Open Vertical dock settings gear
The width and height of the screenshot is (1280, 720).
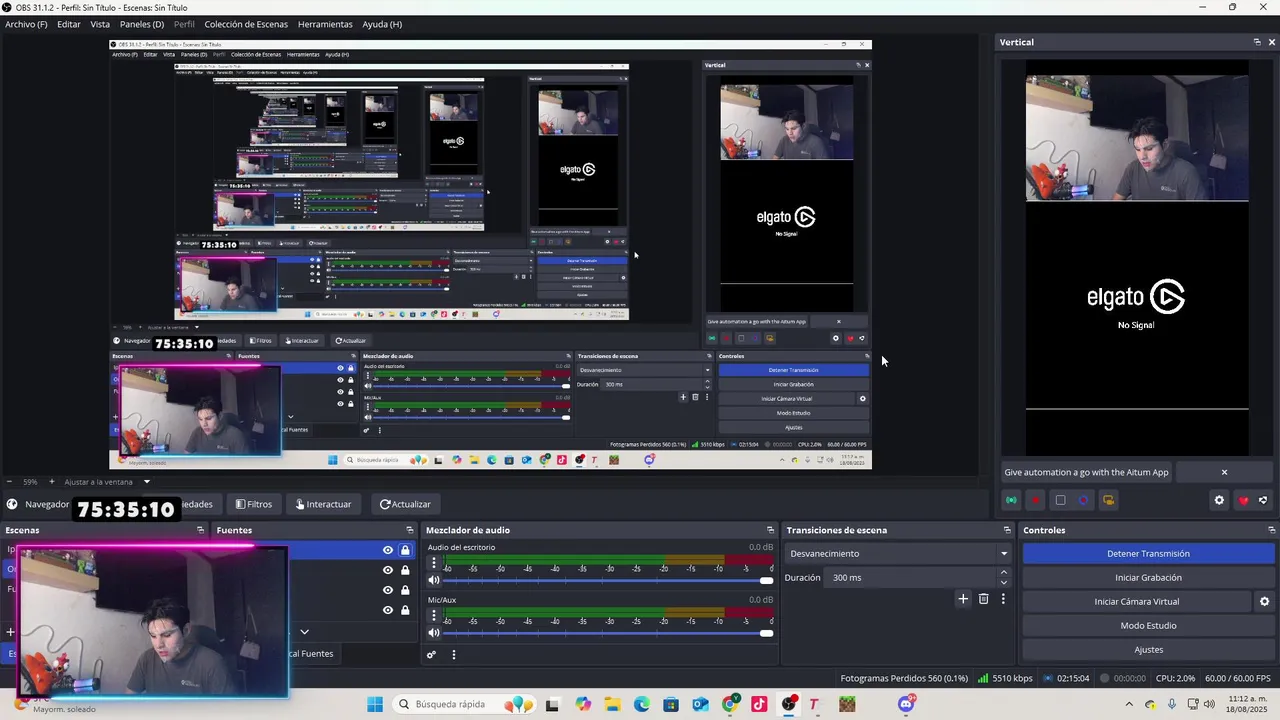coord(1219,500)
